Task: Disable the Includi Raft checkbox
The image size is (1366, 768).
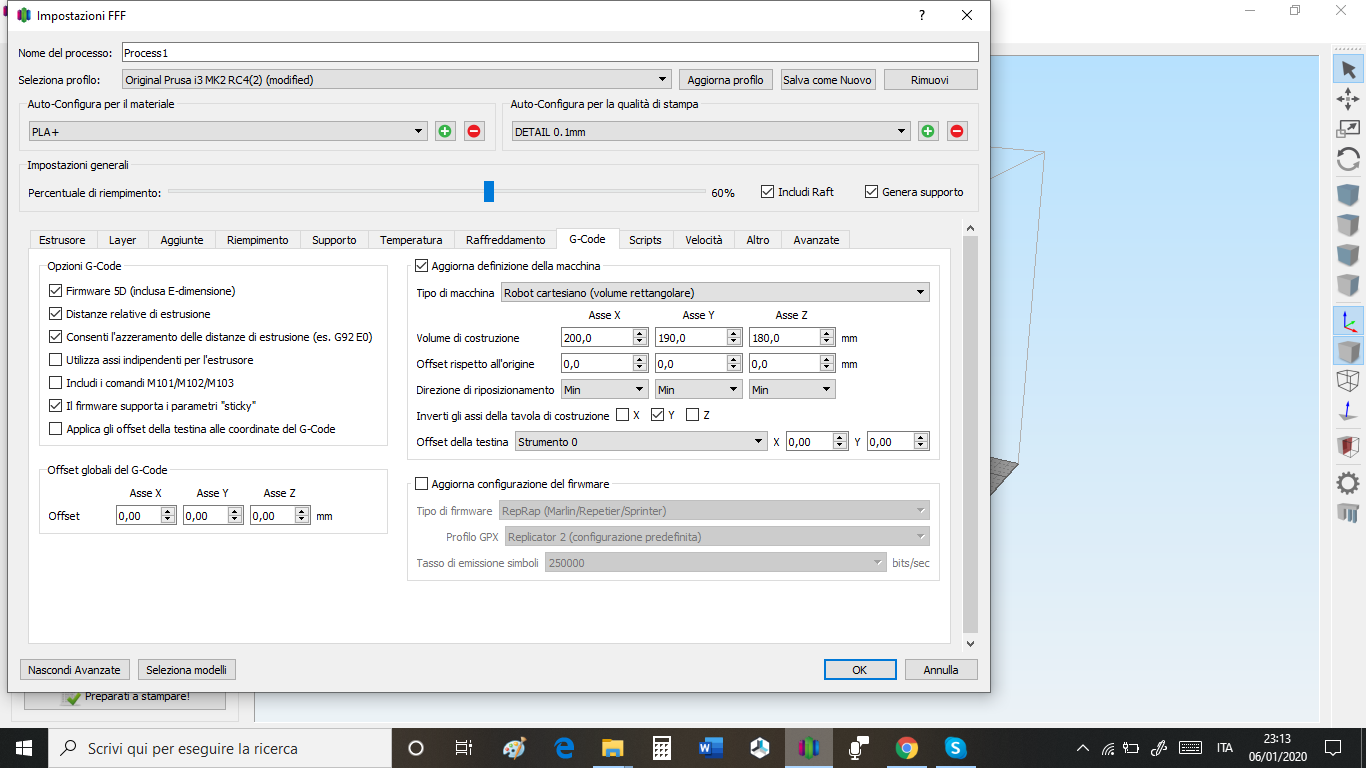Action: coord(768,192)
